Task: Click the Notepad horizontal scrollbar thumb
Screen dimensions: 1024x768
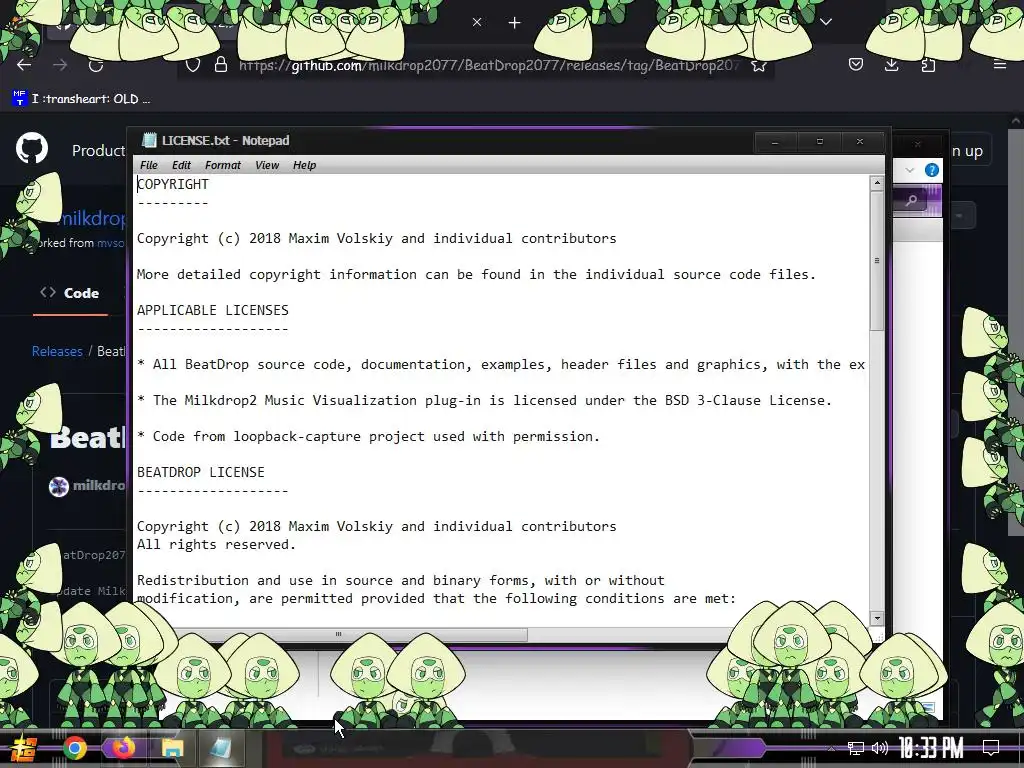Action: point(338,634)
